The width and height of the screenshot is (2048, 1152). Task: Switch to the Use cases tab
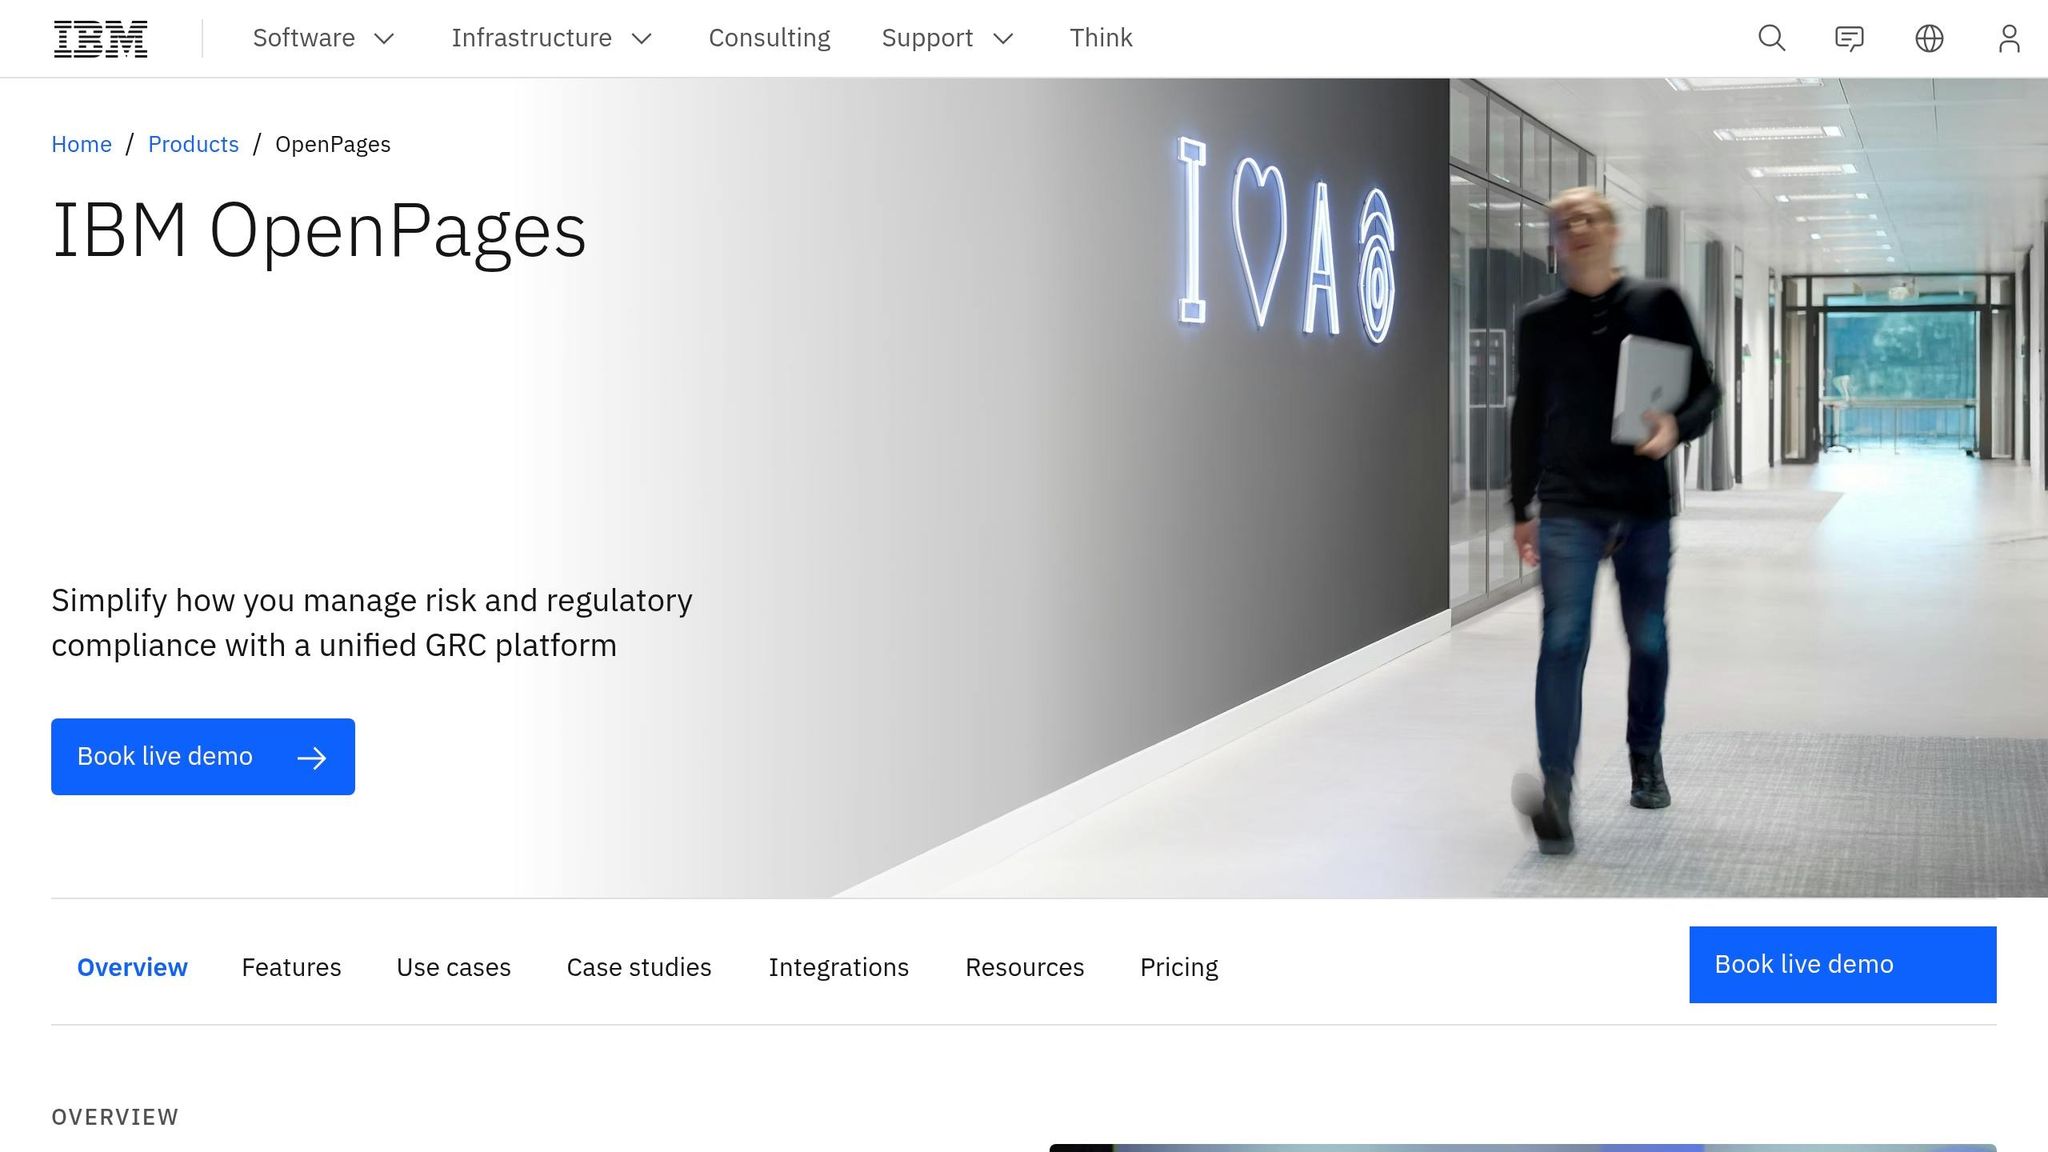tap(453, 967)
